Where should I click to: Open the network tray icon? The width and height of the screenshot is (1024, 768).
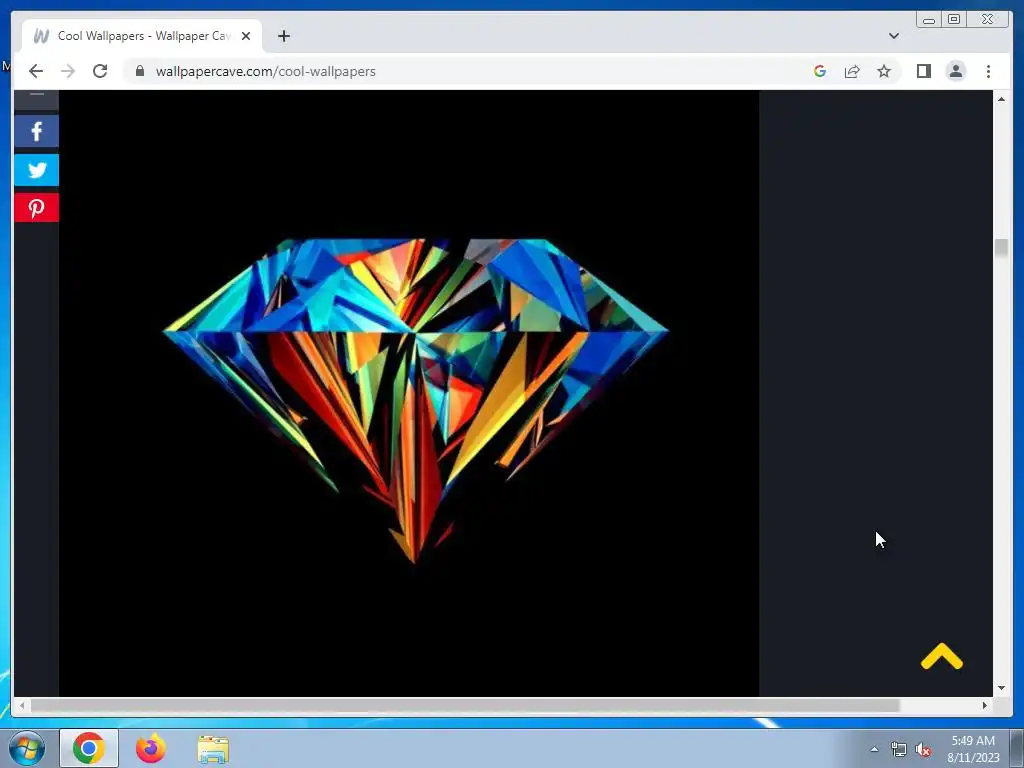tap(899, 750)
